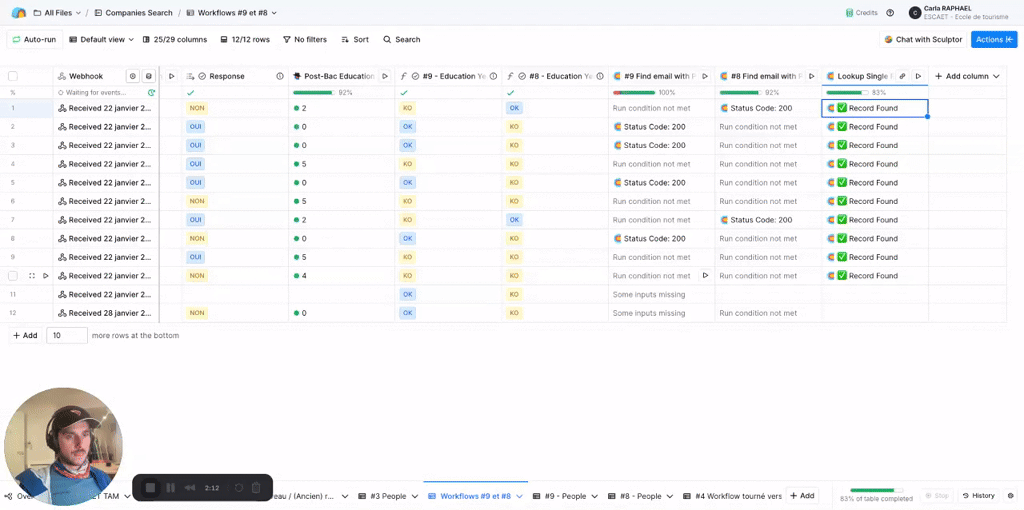Click the settings gear in Webhook column header

click(132, 76)
